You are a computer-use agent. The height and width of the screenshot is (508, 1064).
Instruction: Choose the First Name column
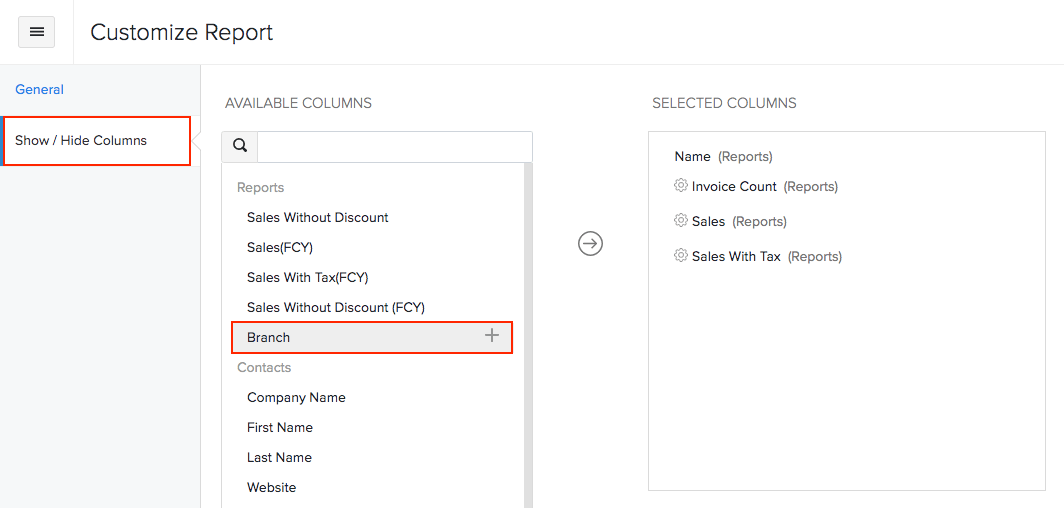pos(280,427)
